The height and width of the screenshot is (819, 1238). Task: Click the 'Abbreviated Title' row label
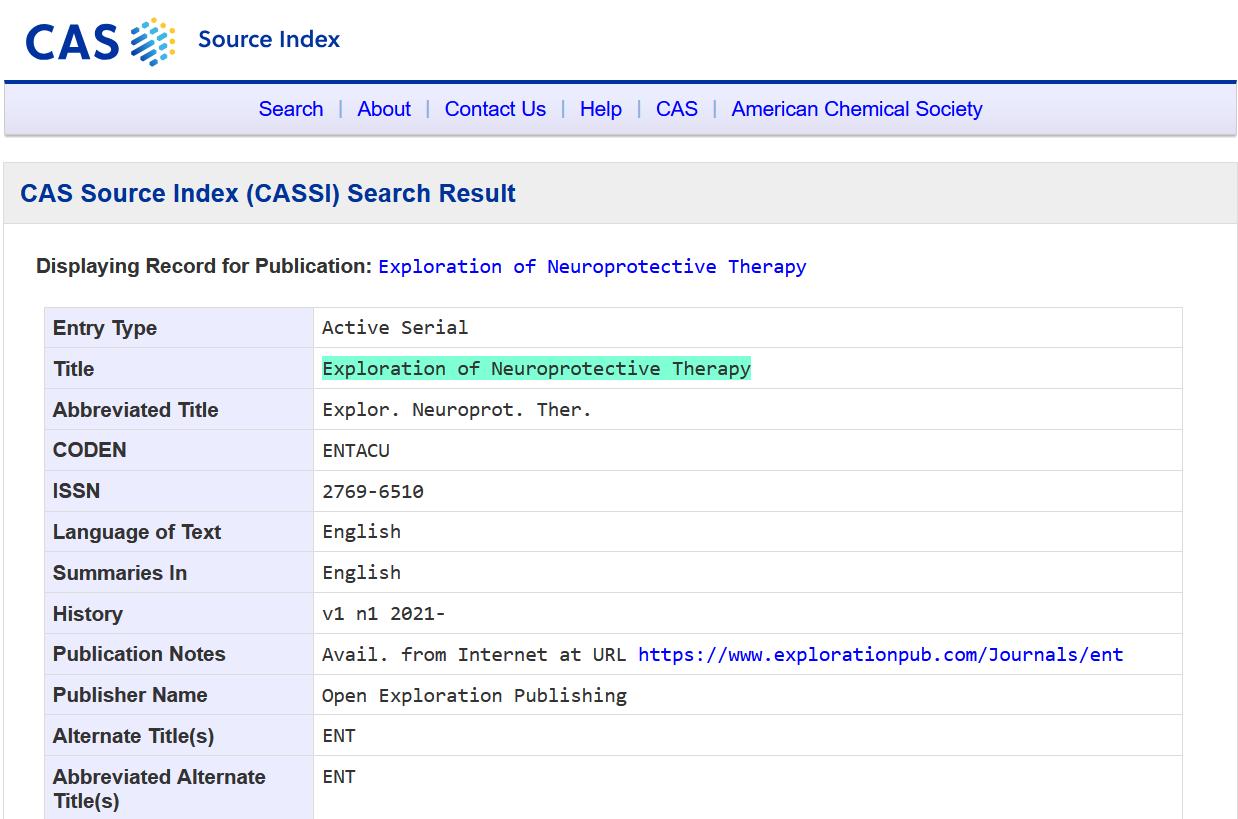[135, 410]
